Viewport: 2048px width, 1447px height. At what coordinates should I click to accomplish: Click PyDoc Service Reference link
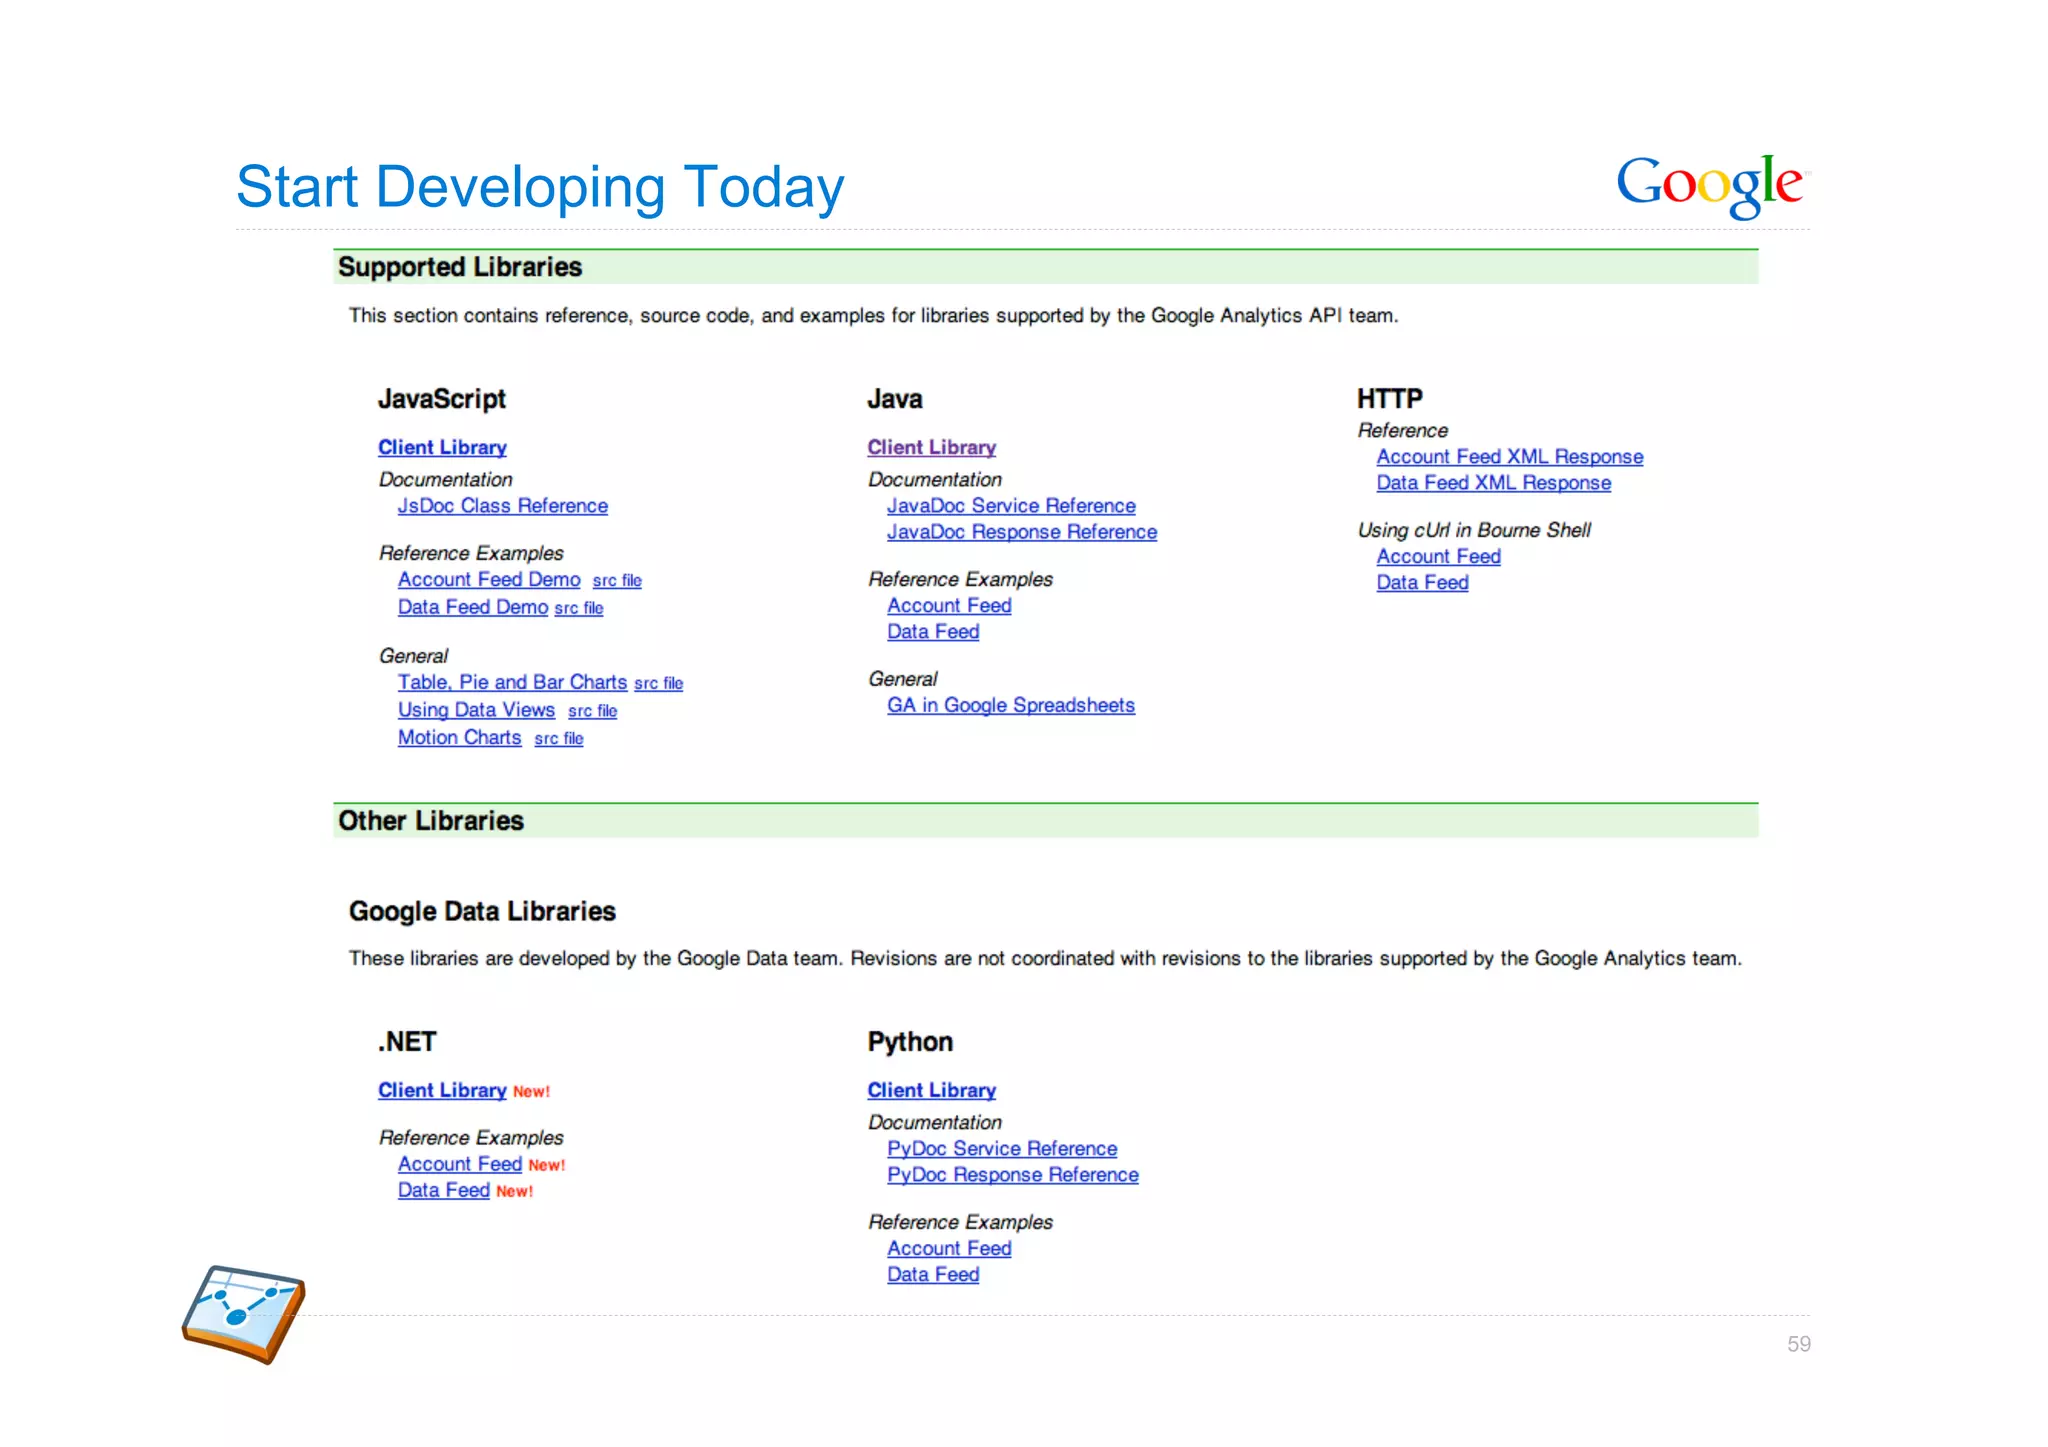(1002, 1149)
